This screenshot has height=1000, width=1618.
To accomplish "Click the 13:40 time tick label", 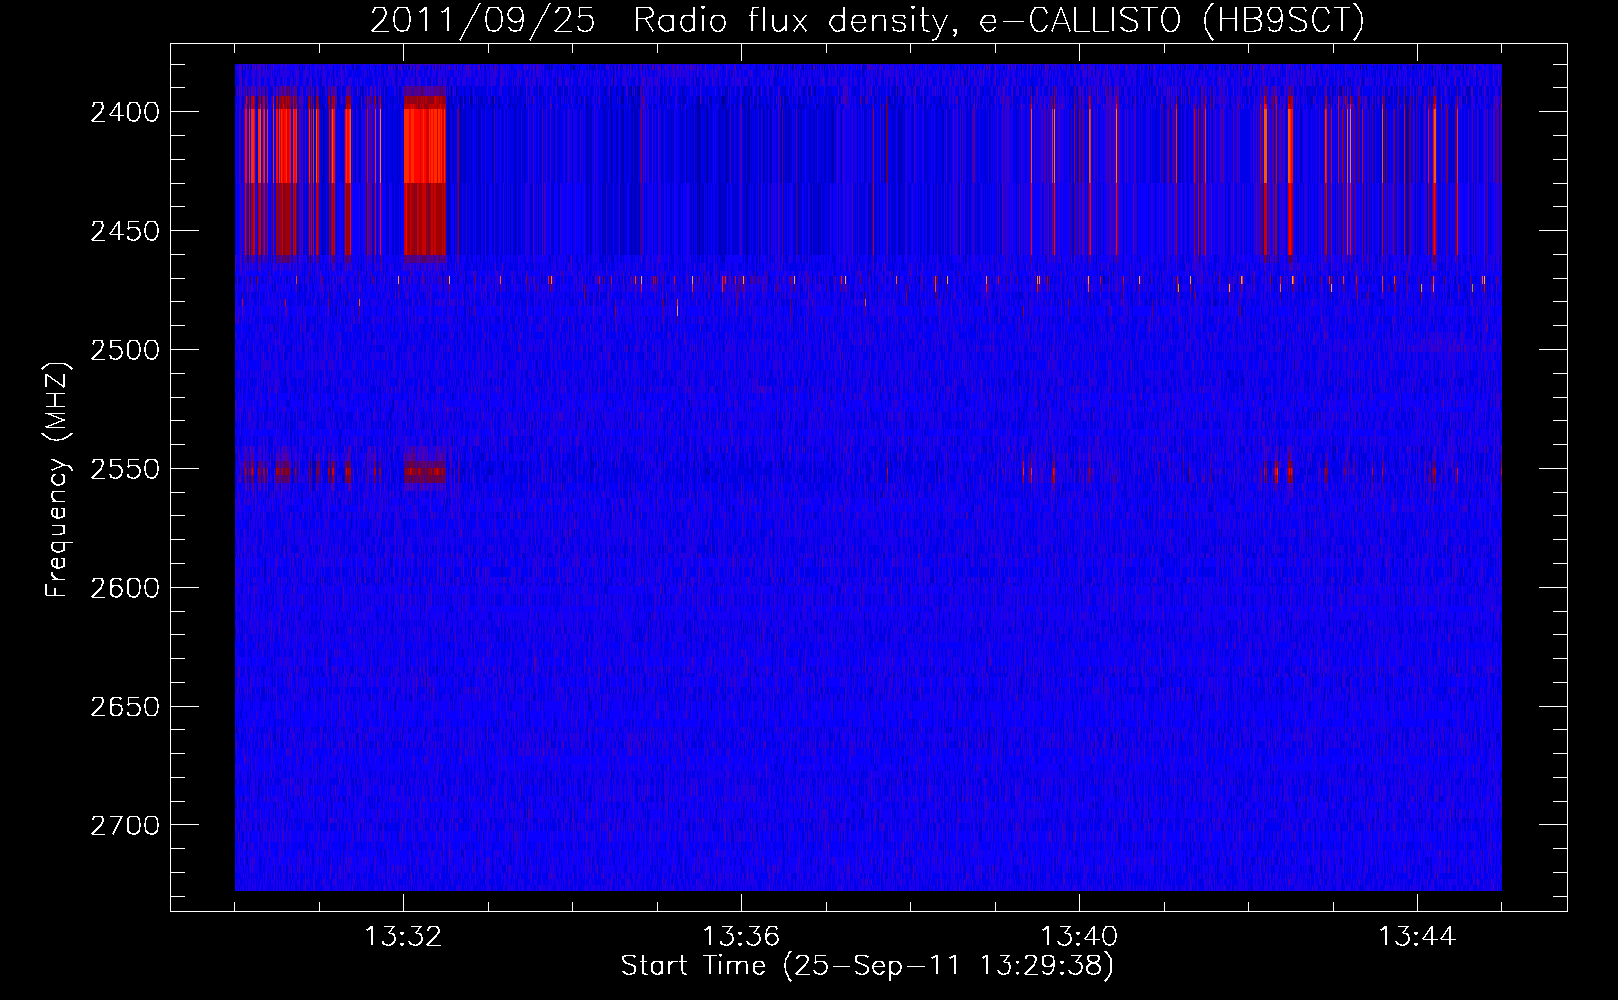I will point(1079,937).
